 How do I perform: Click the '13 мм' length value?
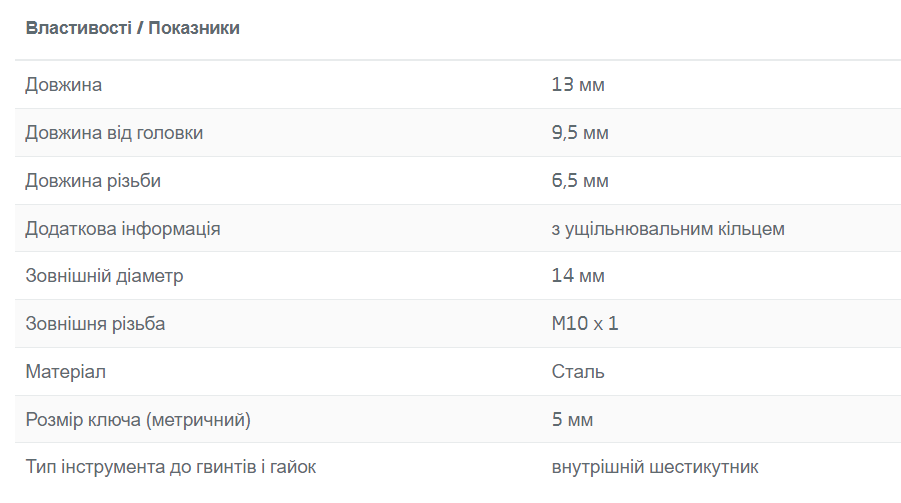point(578,85)
